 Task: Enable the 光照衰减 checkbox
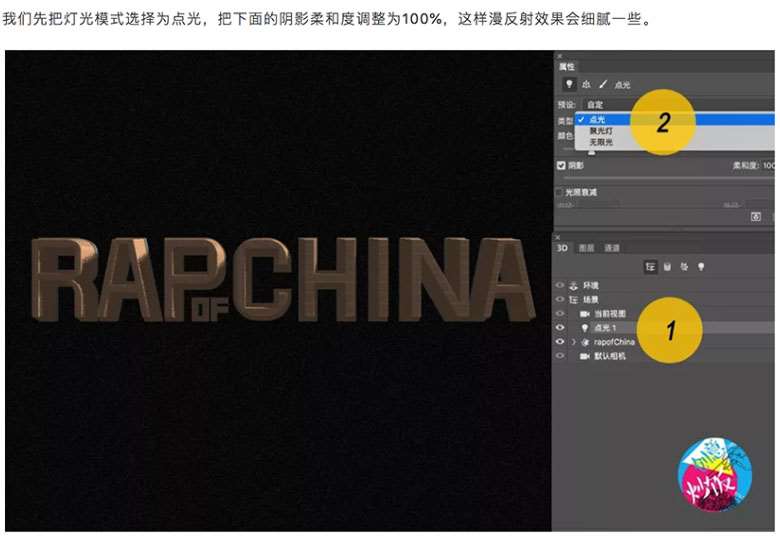pos(560,192)
